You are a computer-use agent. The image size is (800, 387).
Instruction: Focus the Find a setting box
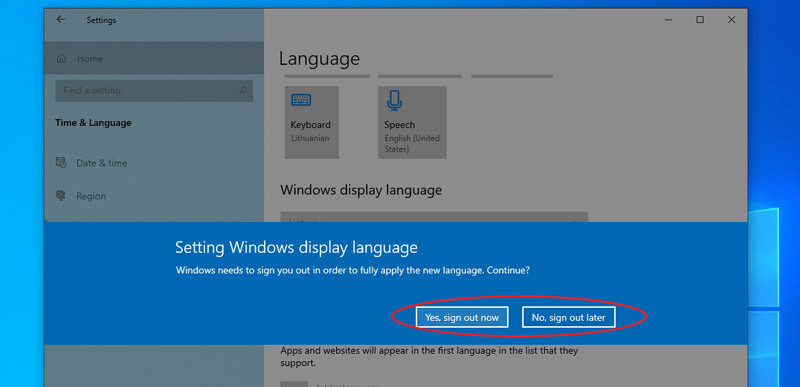point(154,91)
